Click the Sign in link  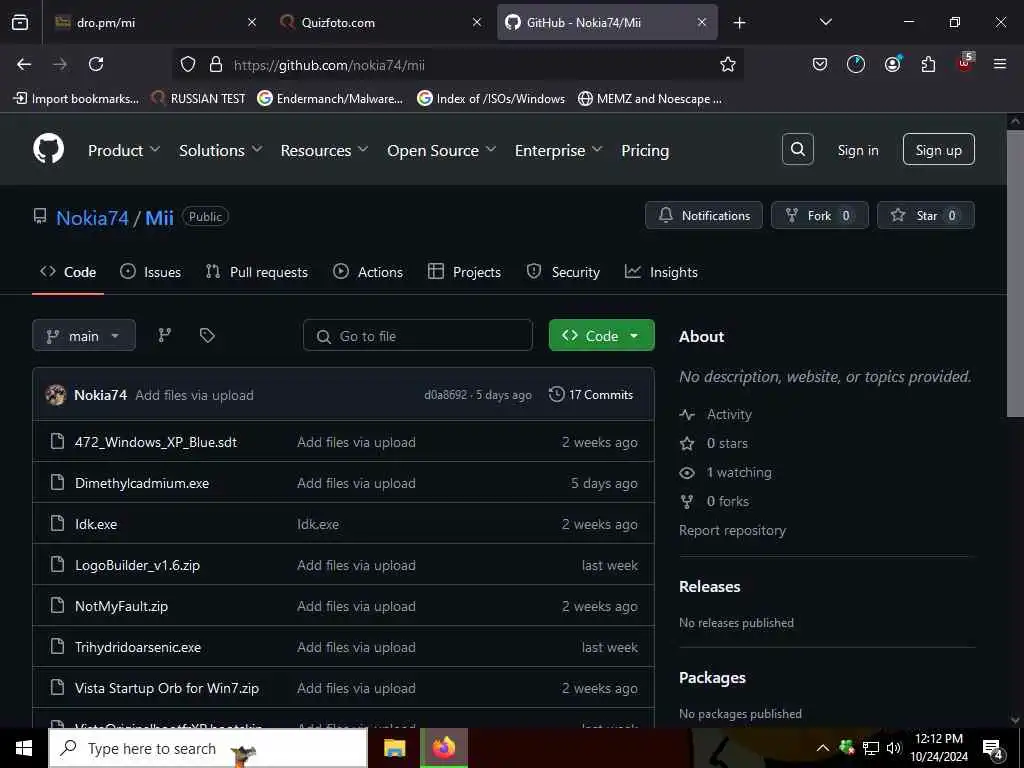[x=857, y=150]
